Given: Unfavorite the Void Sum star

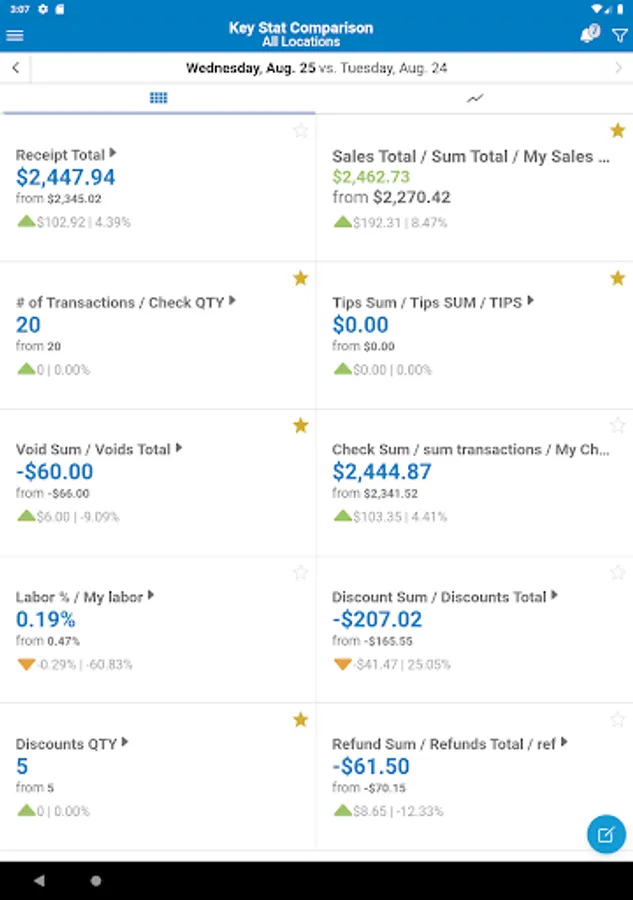Looking at the screenshot, I should (x=301, y=425).
